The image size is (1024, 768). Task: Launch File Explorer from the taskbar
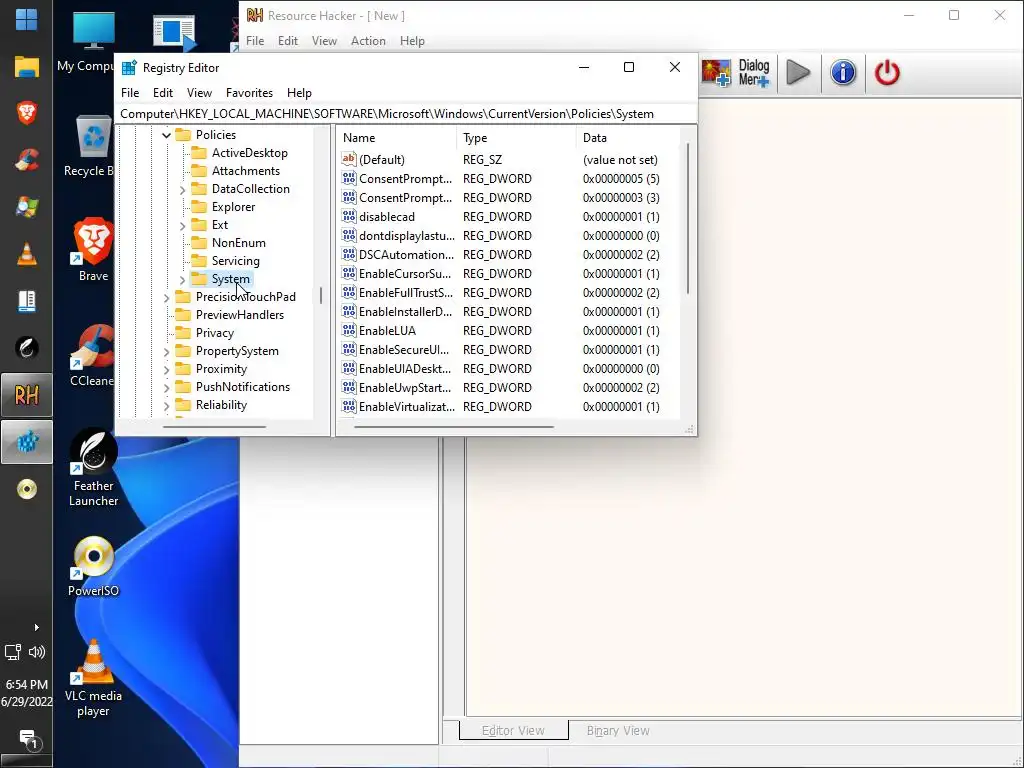click(26, 67)
